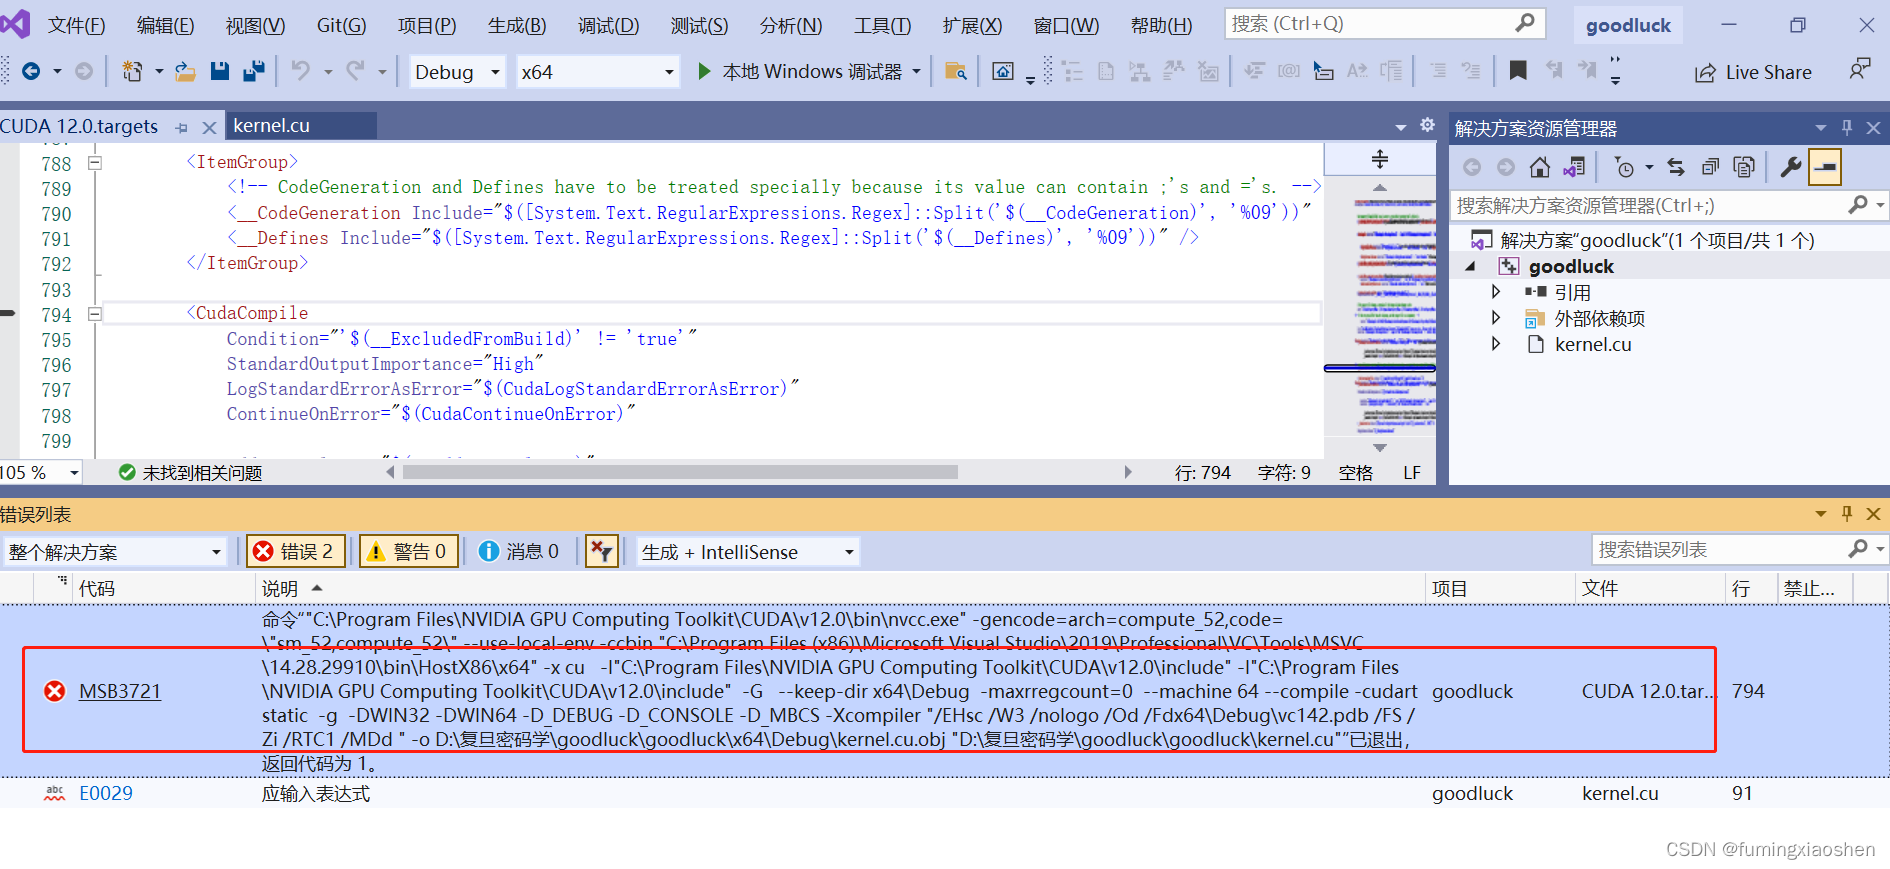Screen dimensions: 1890x869
Task: Select the kernel.cu file in Solution Explorer
Action: coord(1592,344)
